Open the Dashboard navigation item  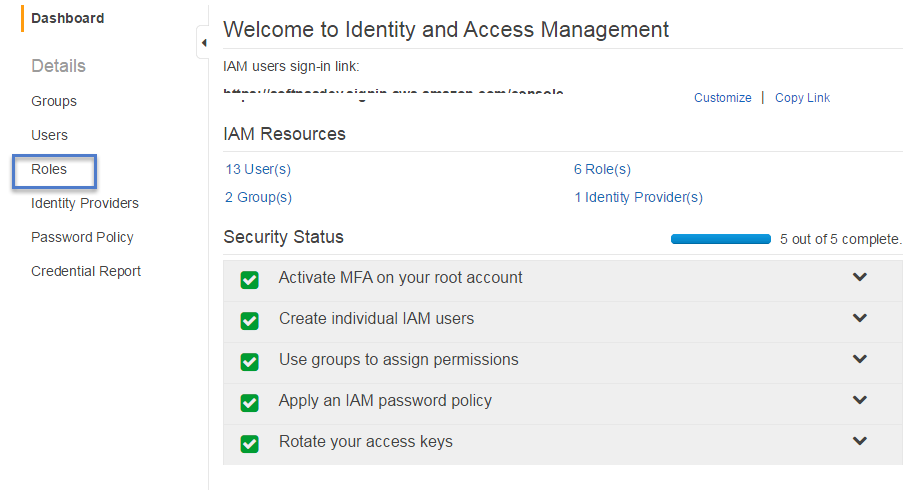(x=68, y=18)
